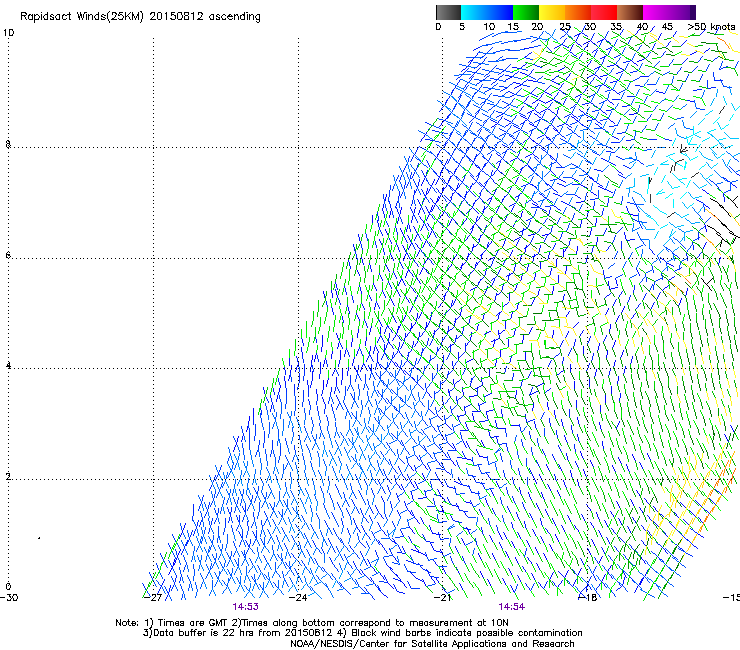
Task: Click the legend tick label '10'
Action: tap(489, 27)
